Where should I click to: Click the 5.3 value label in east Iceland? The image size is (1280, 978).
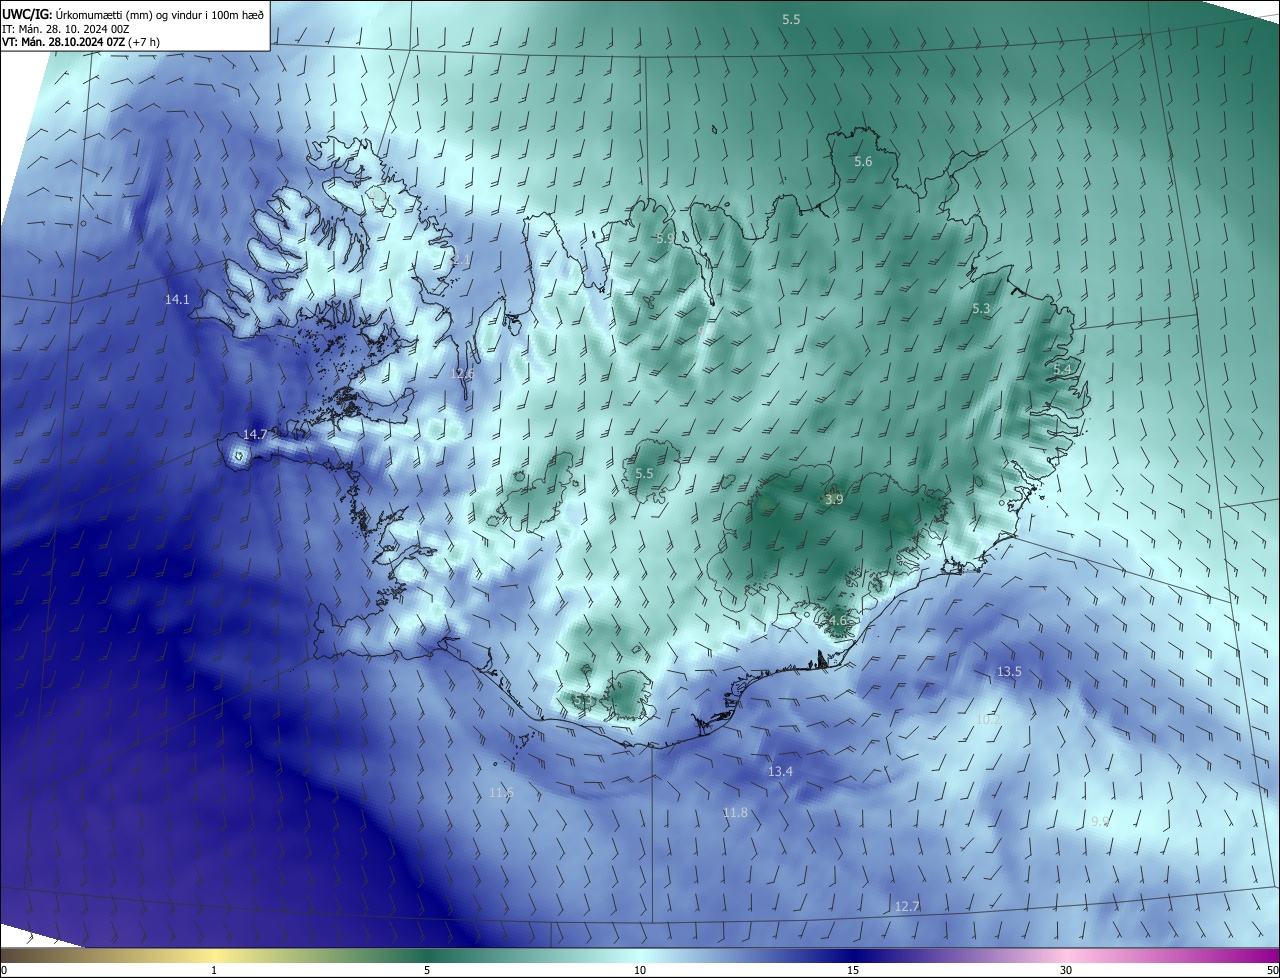pyautogui.click(x=981, y=309)
